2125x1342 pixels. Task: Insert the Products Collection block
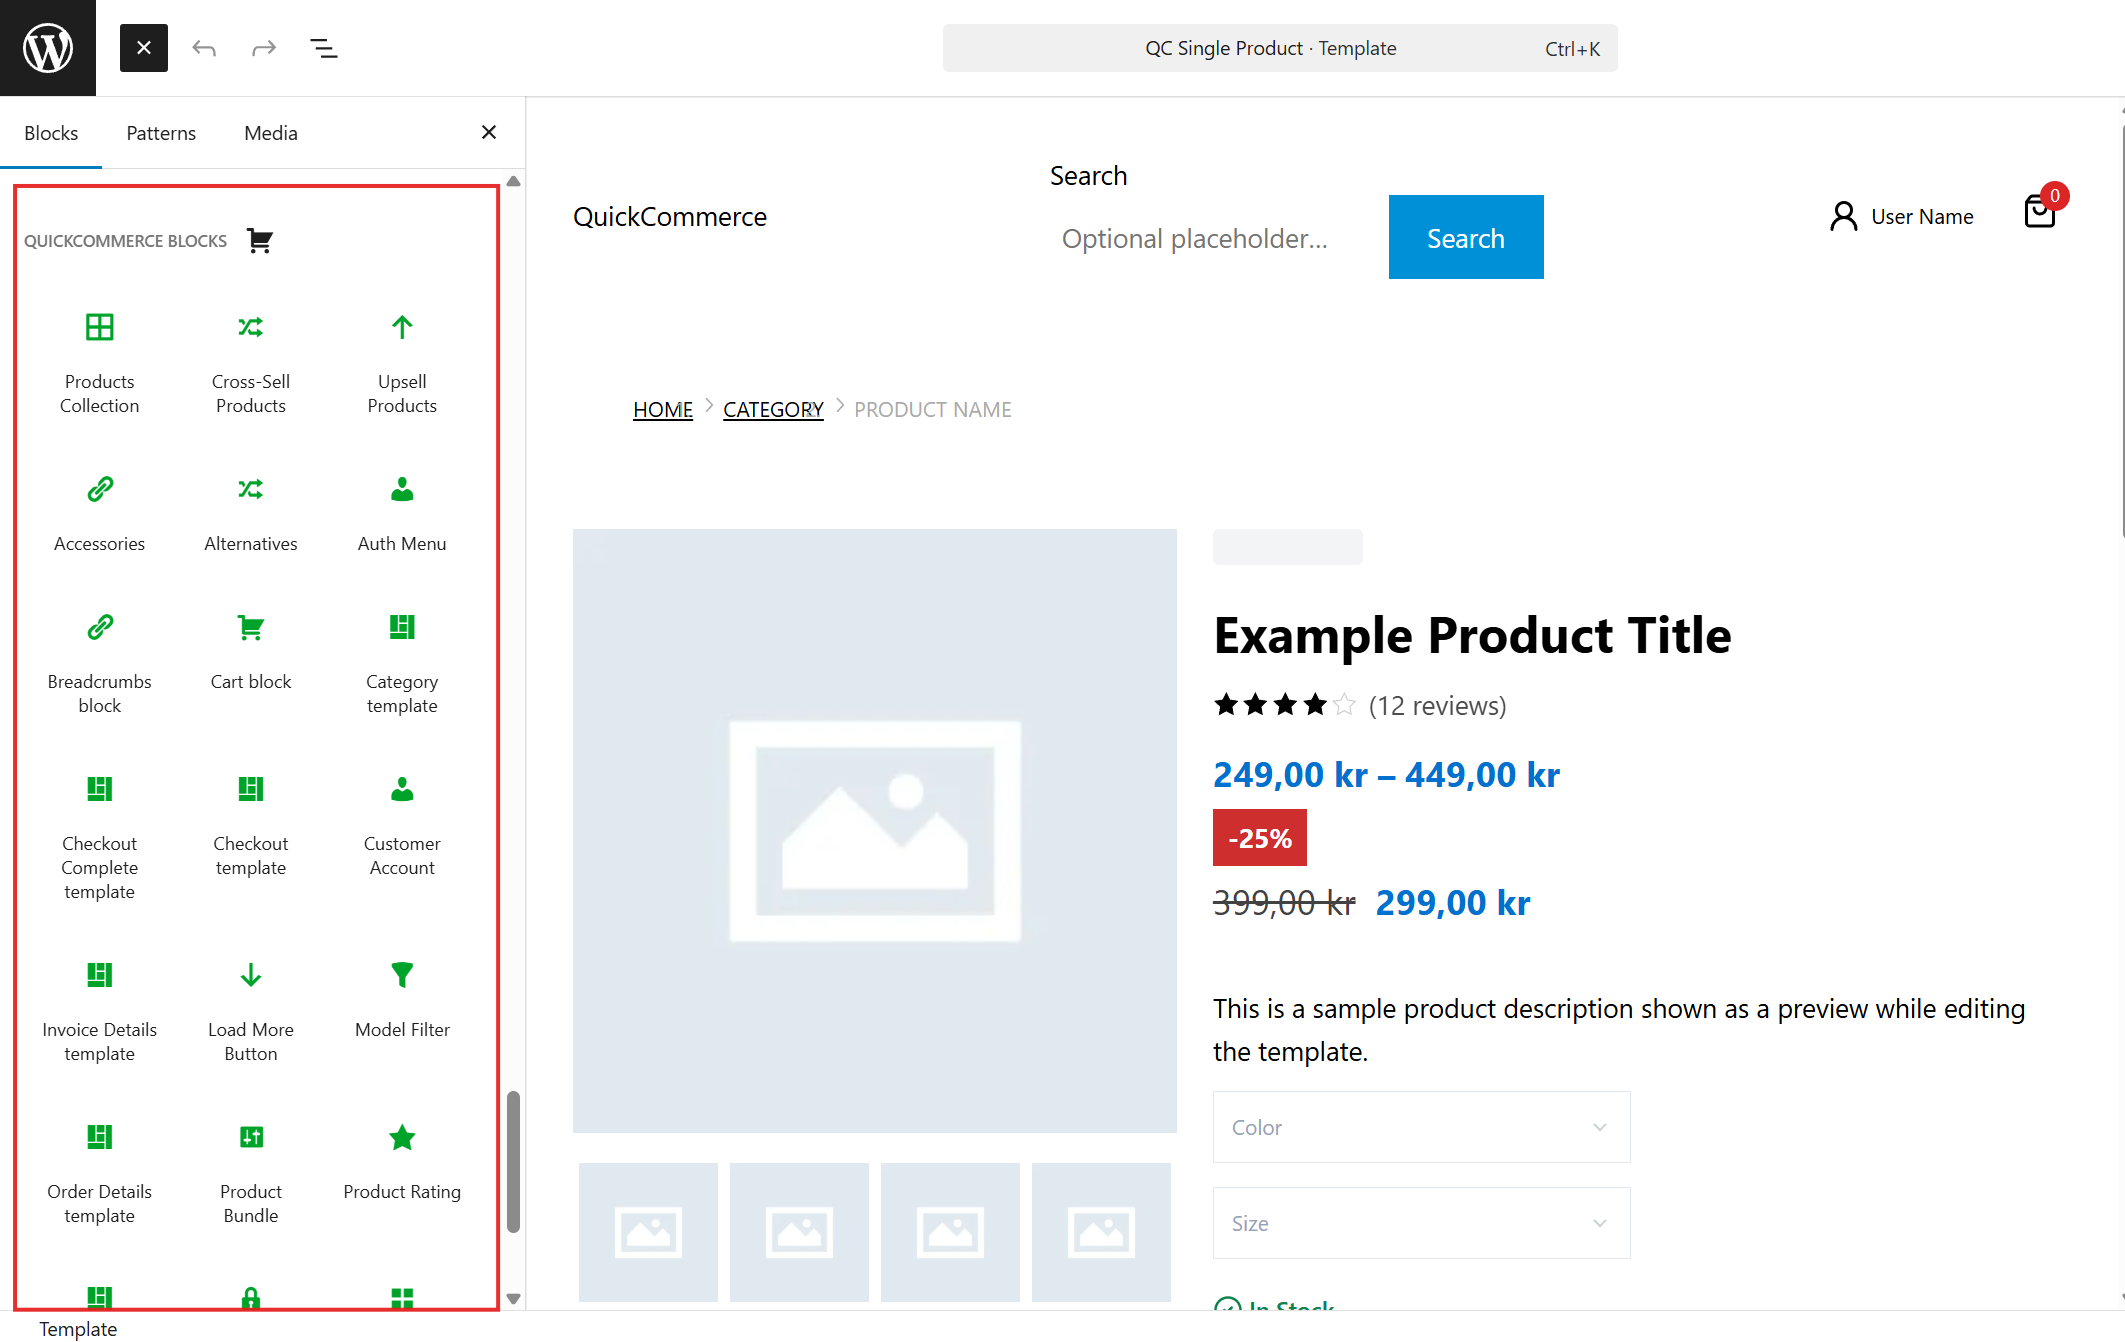[99, 364]
